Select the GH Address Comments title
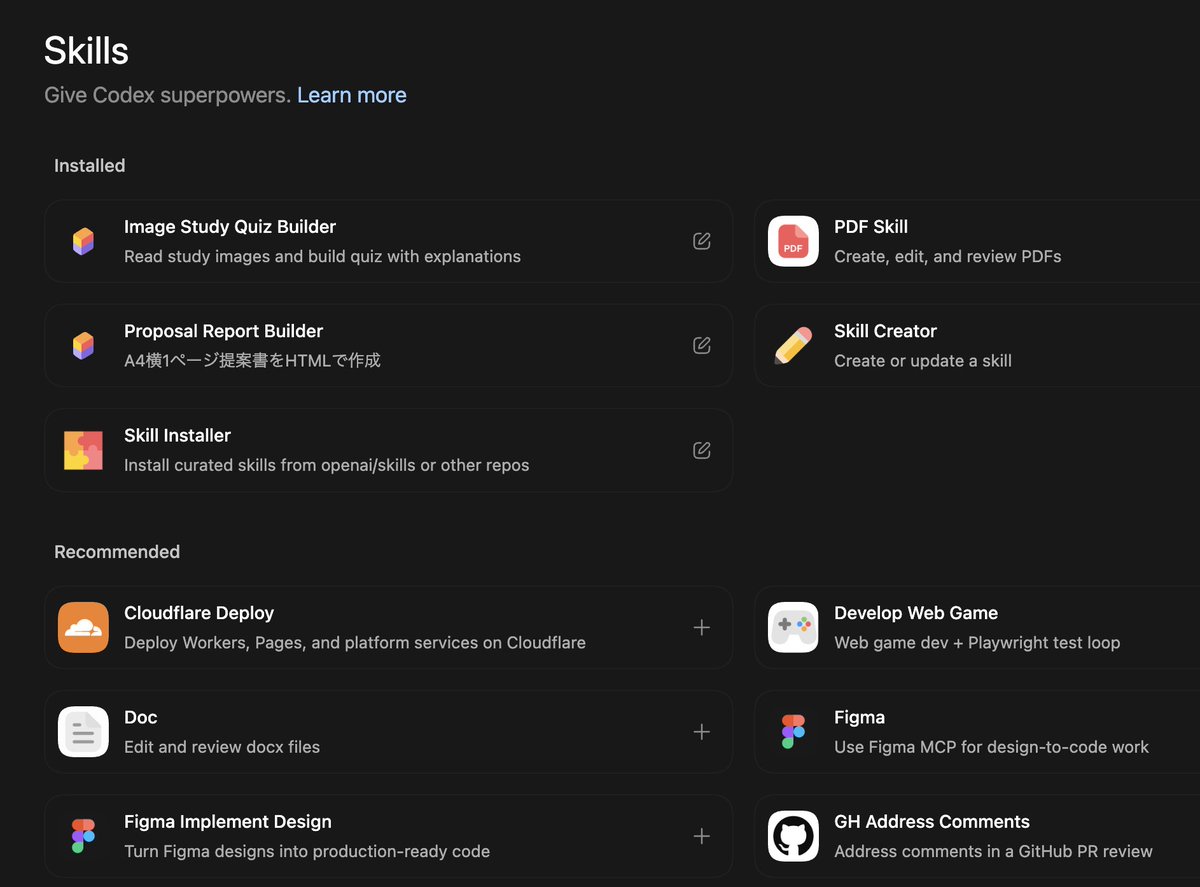This screenshot has width=1200, height=887. click(932, 822)
